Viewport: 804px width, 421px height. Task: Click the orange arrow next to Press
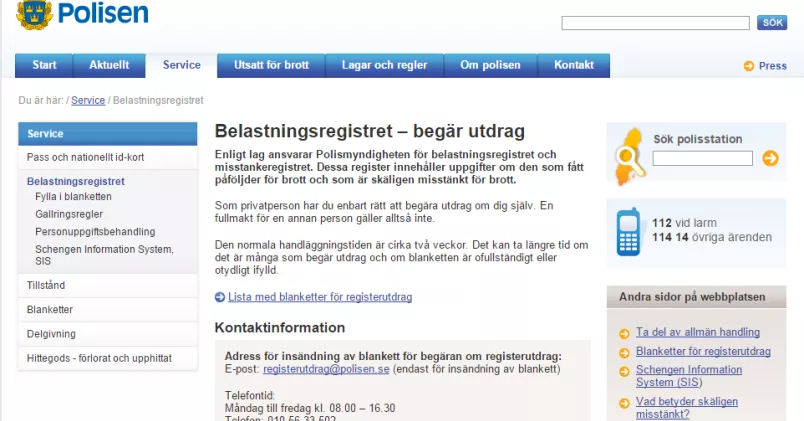coord(749,66)
